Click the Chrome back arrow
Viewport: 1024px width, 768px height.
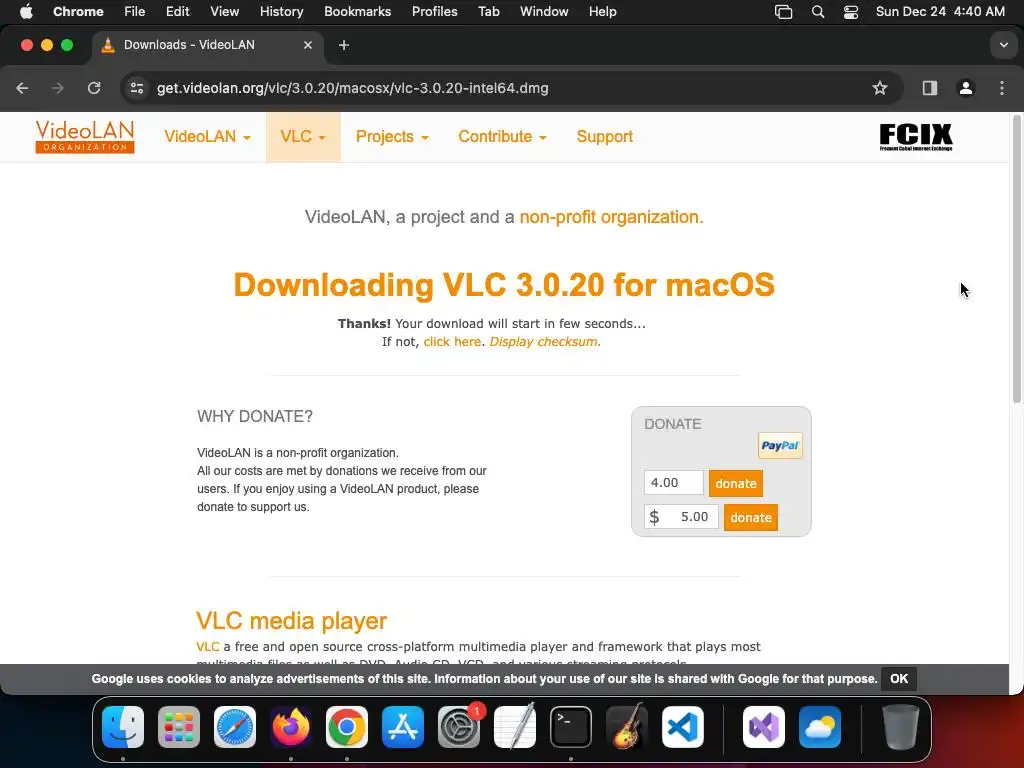pos(22,88)
